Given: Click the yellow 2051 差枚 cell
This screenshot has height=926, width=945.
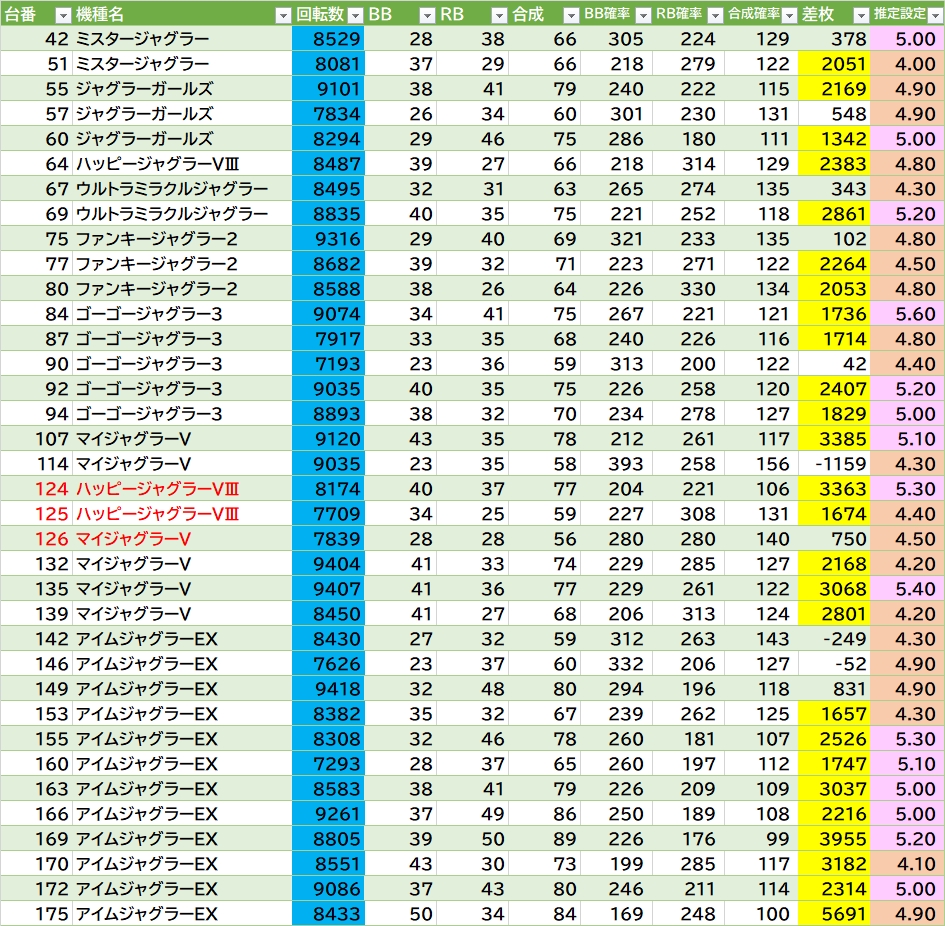Looking at the screenshot, I should (834, 64).
